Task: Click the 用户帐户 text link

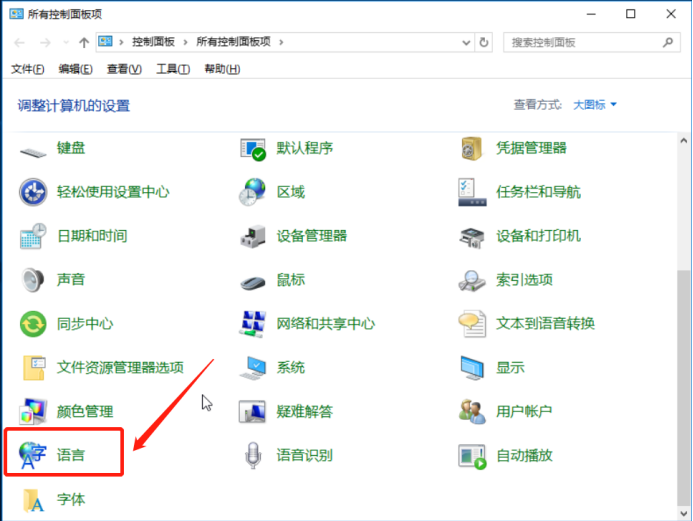Action: pyautogui.click(x=524, y=412)
